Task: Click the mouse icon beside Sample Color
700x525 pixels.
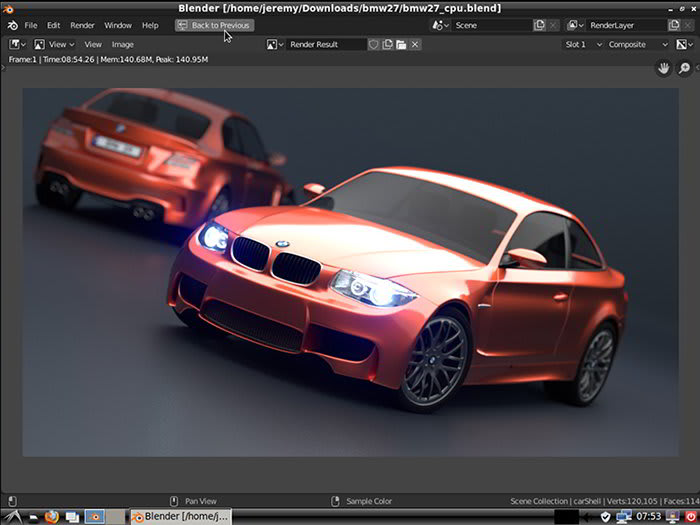Action: tap(335, 501)
